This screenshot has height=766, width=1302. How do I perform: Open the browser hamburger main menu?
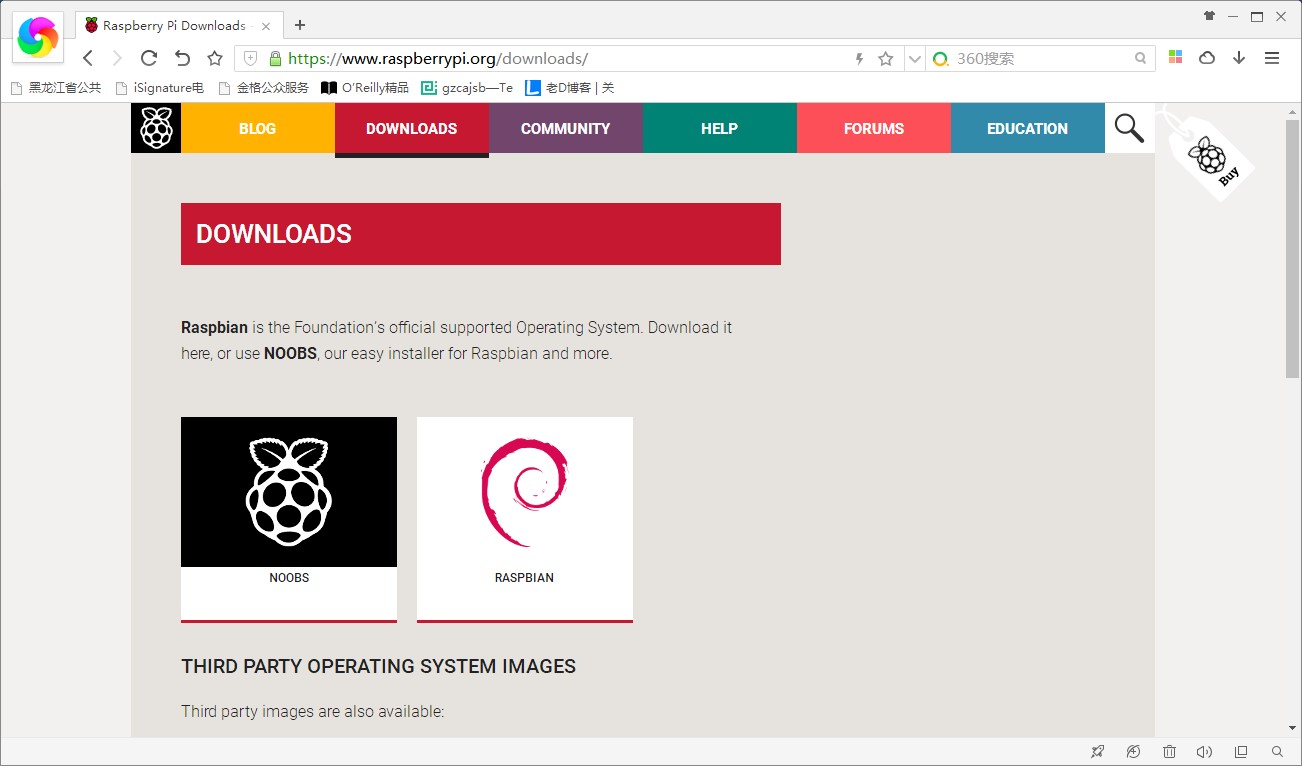[x=1272, y=58]
